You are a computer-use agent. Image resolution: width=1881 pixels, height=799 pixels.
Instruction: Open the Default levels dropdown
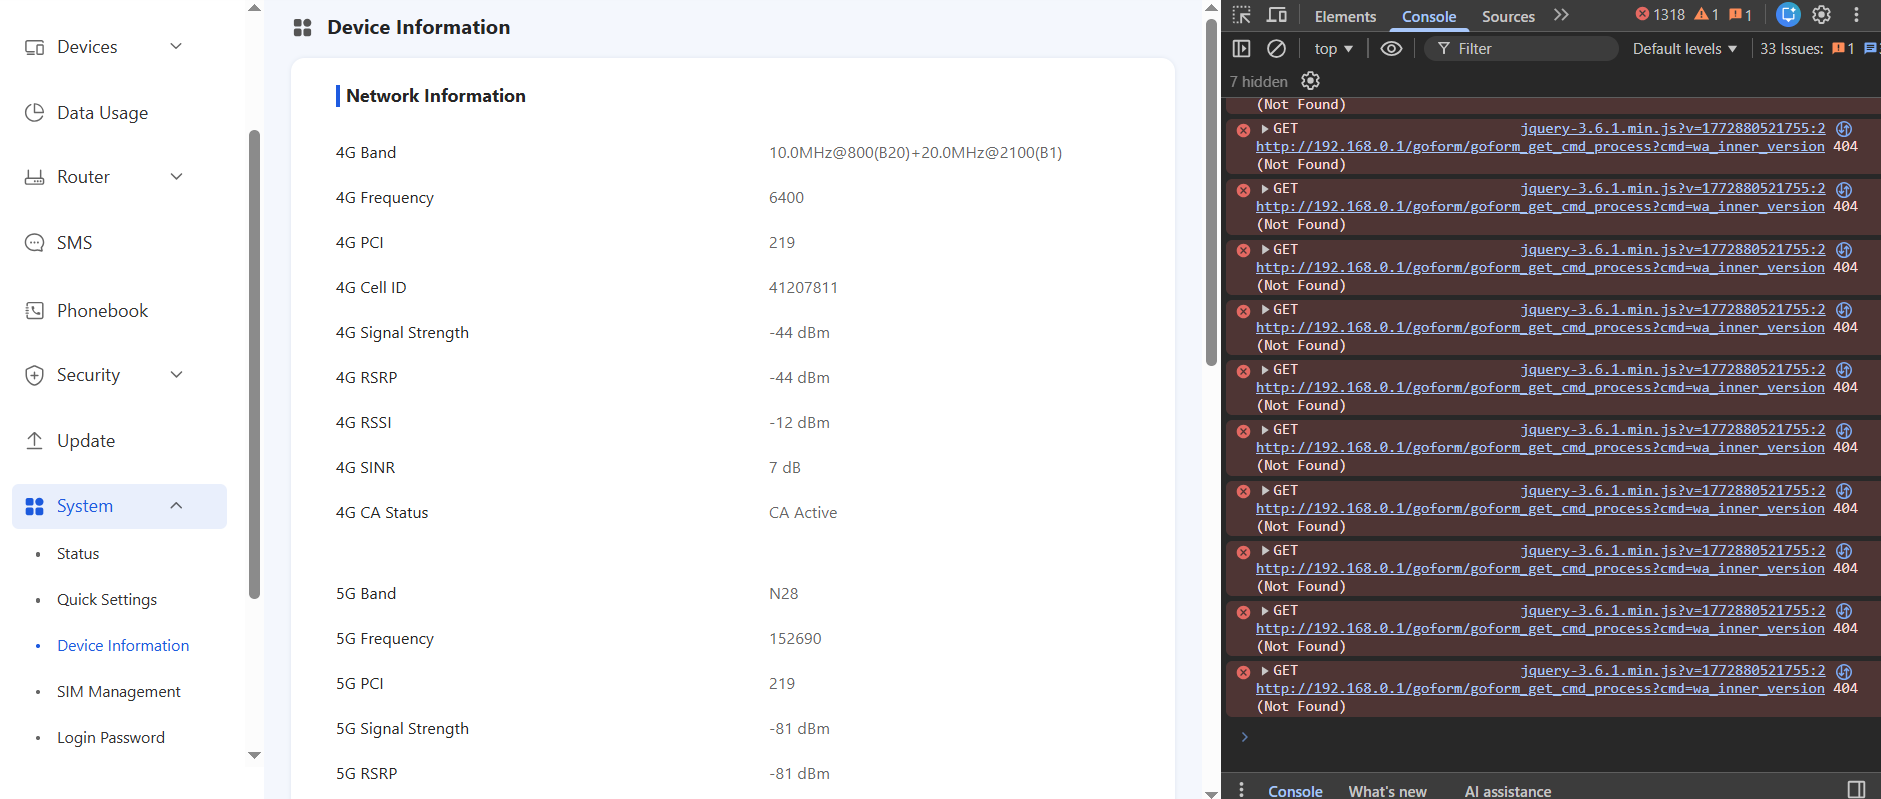[x=1684, y=48]
